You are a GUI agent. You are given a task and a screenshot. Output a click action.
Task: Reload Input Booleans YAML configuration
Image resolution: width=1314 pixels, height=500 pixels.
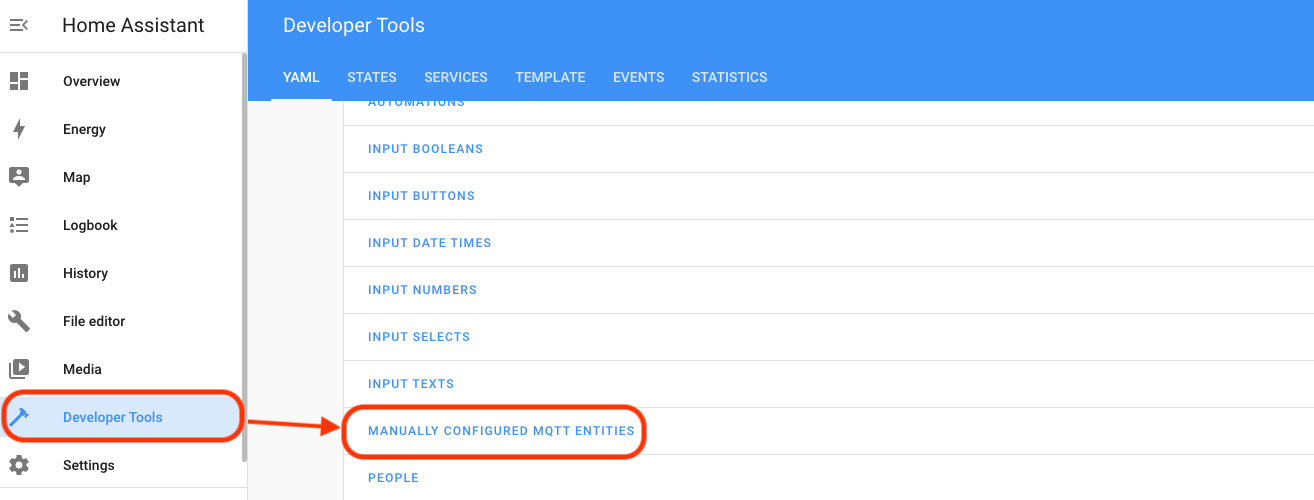click(425, 149)
